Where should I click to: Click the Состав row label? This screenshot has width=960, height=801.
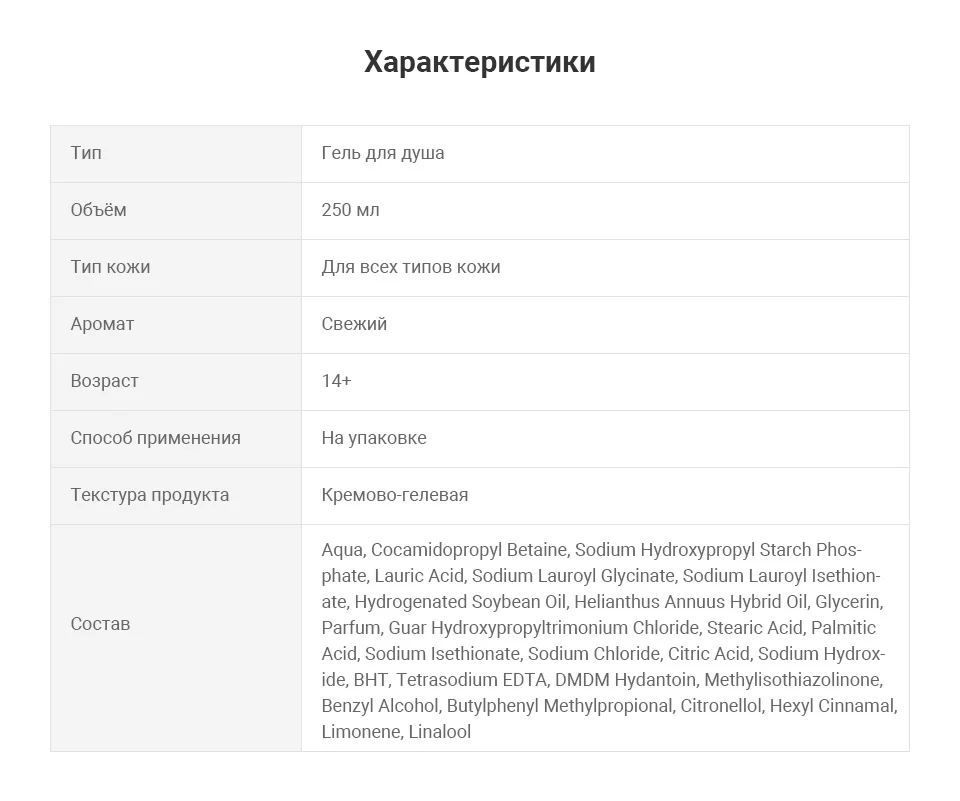click(x=100, y=624)
